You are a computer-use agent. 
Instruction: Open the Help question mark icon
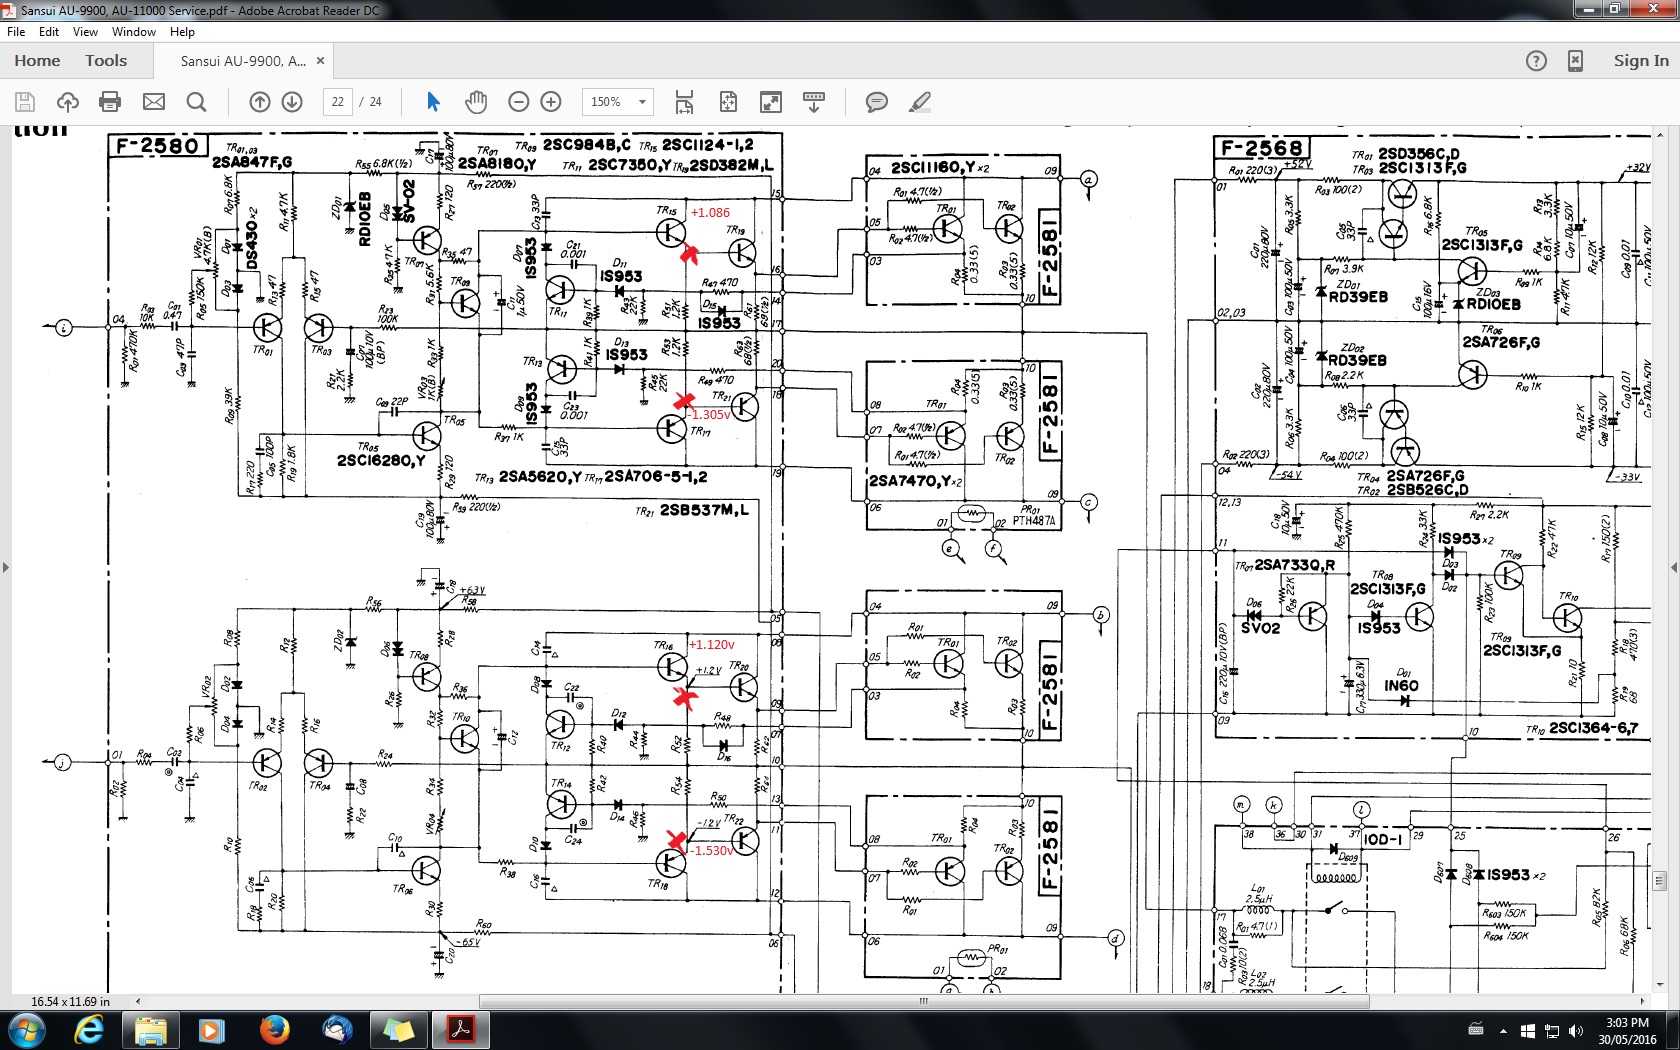click(1536, 61)
